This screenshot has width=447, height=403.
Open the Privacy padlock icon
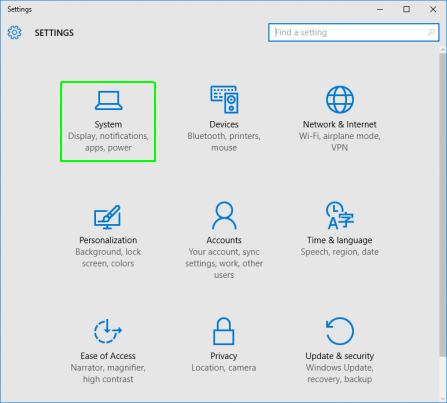pyautogui.click(x=224, y=331)
